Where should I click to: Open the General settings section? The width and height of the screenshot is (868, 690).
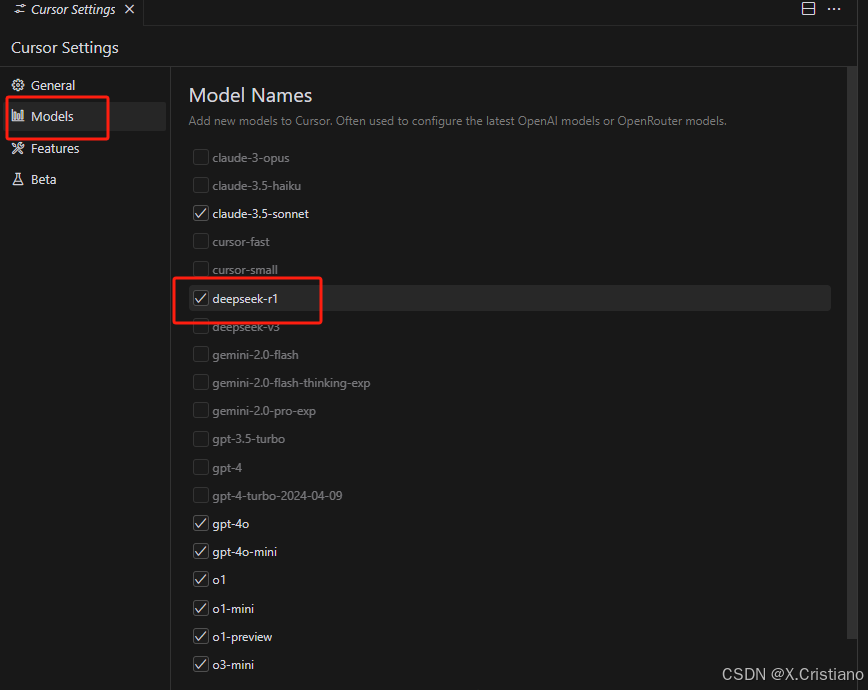[x=86, y=85]
